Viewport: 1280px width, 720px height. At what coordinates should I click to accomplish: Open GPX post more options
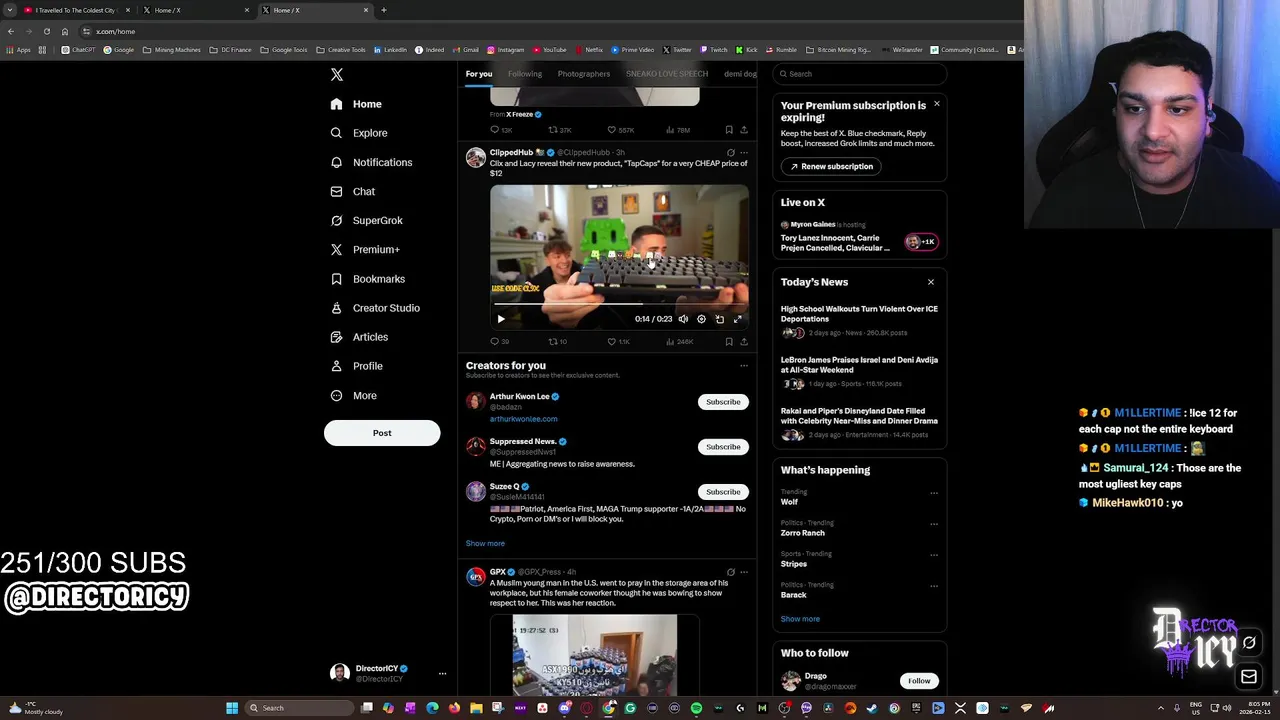click(743, 572)
